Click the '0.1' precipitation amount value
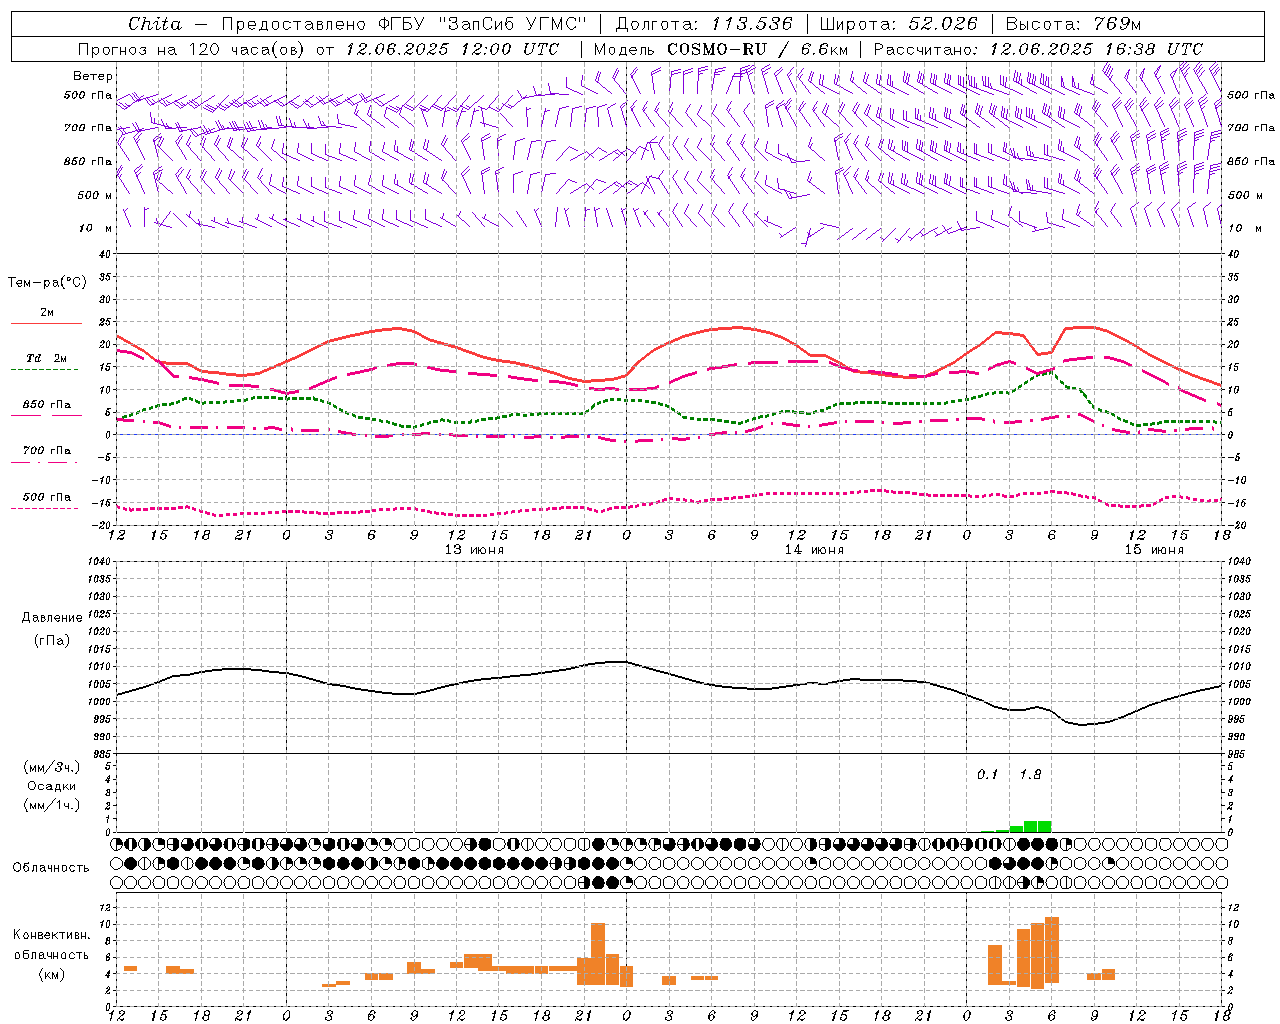 (988, 775)
